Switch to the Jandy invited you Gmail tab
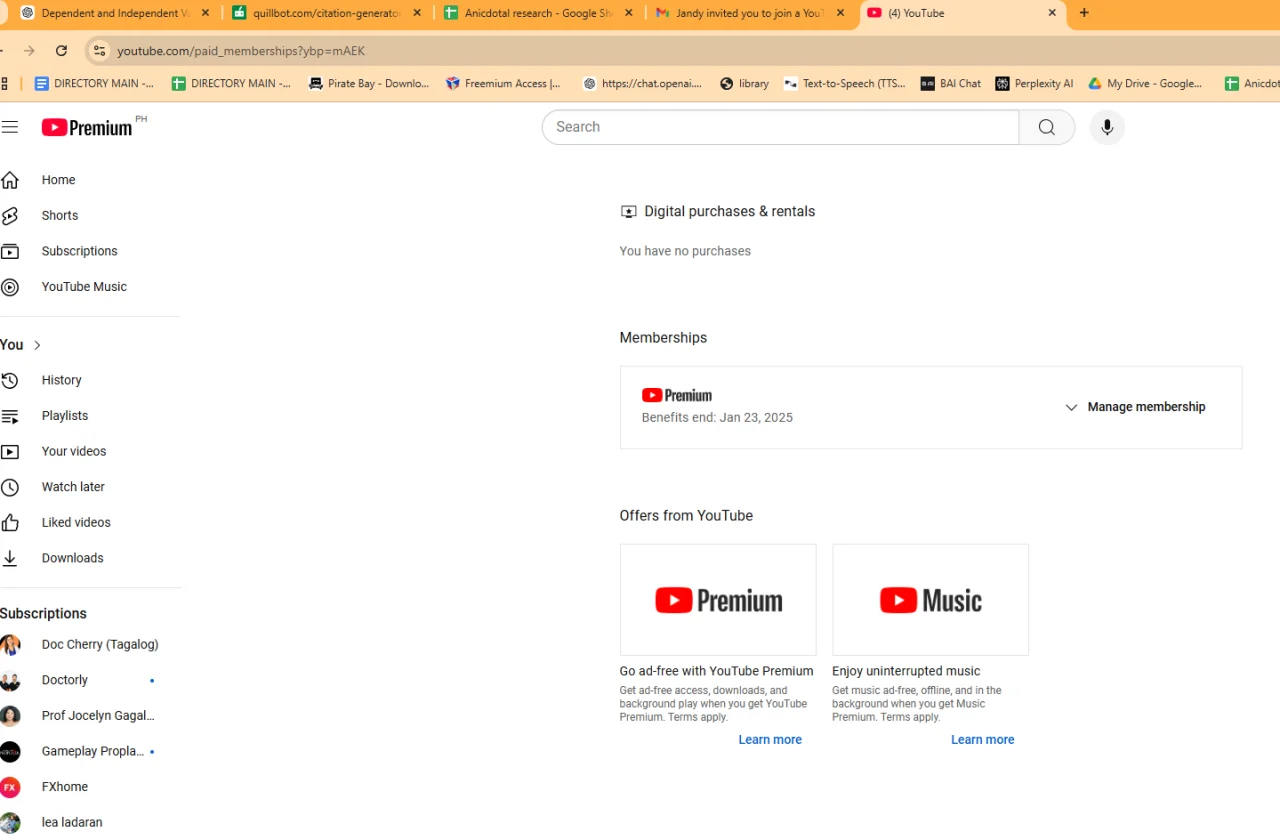The width and height of the screenshot is (1280, 840). pos(751,13)
